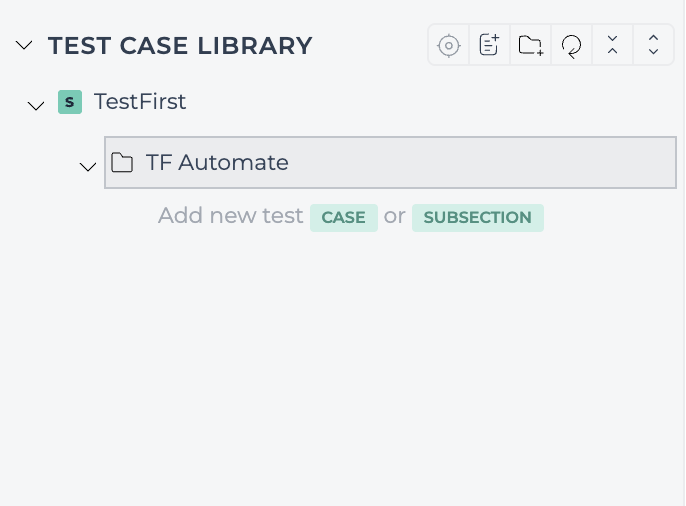Collapse the TF Automate section chevron
686x506 pixels.
[x=88, y=166]
